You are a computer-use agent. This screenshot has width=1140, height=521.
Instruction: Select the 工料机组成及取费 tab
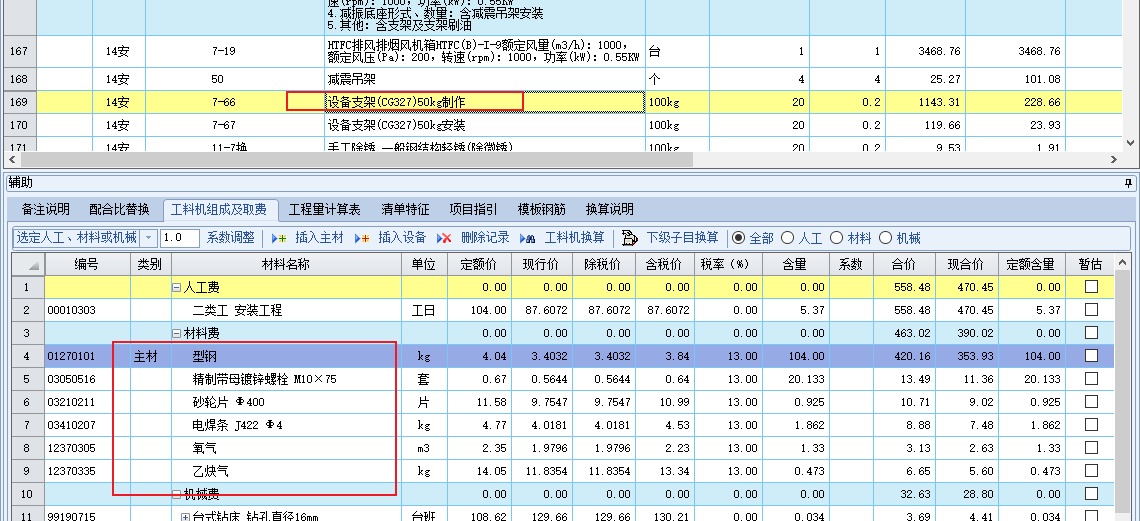(219, 210)
